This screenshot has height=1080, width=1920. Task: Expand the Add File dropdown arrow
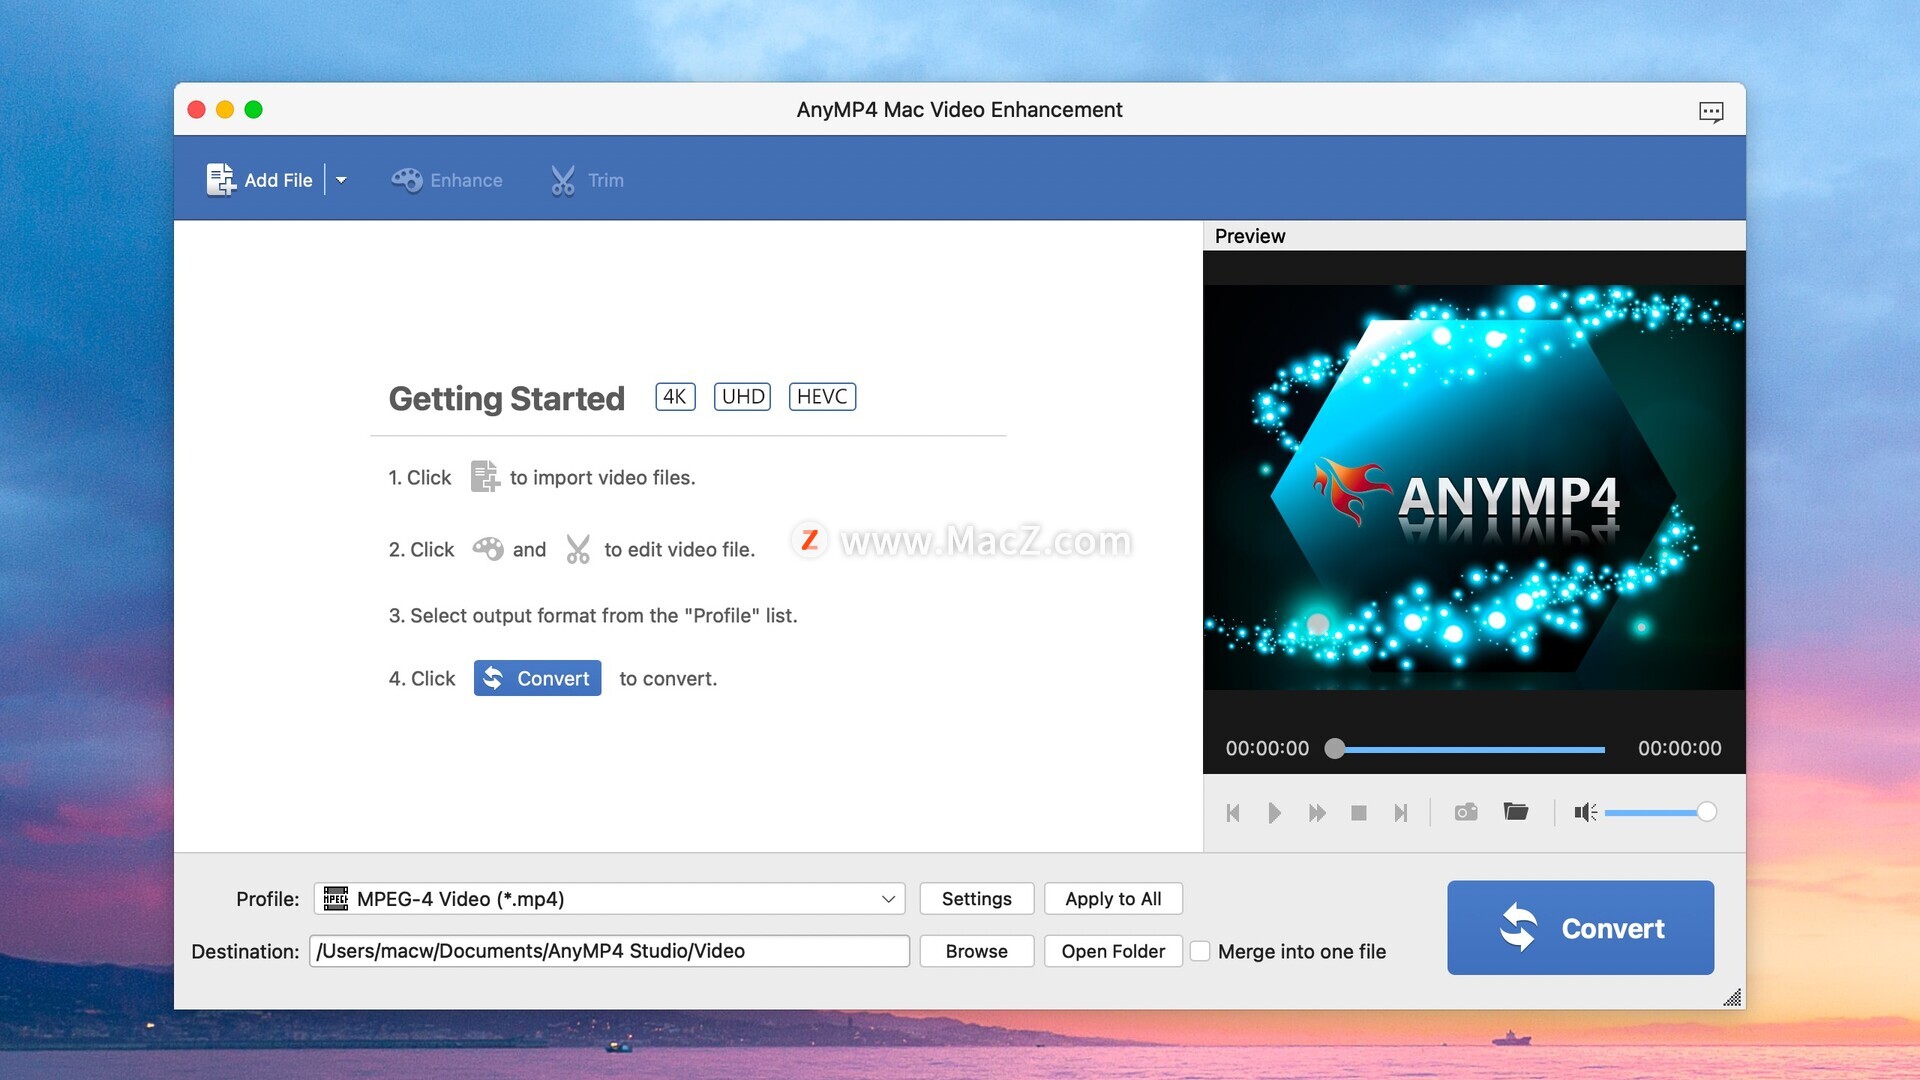pyautogui.click(x=341, y=180)
